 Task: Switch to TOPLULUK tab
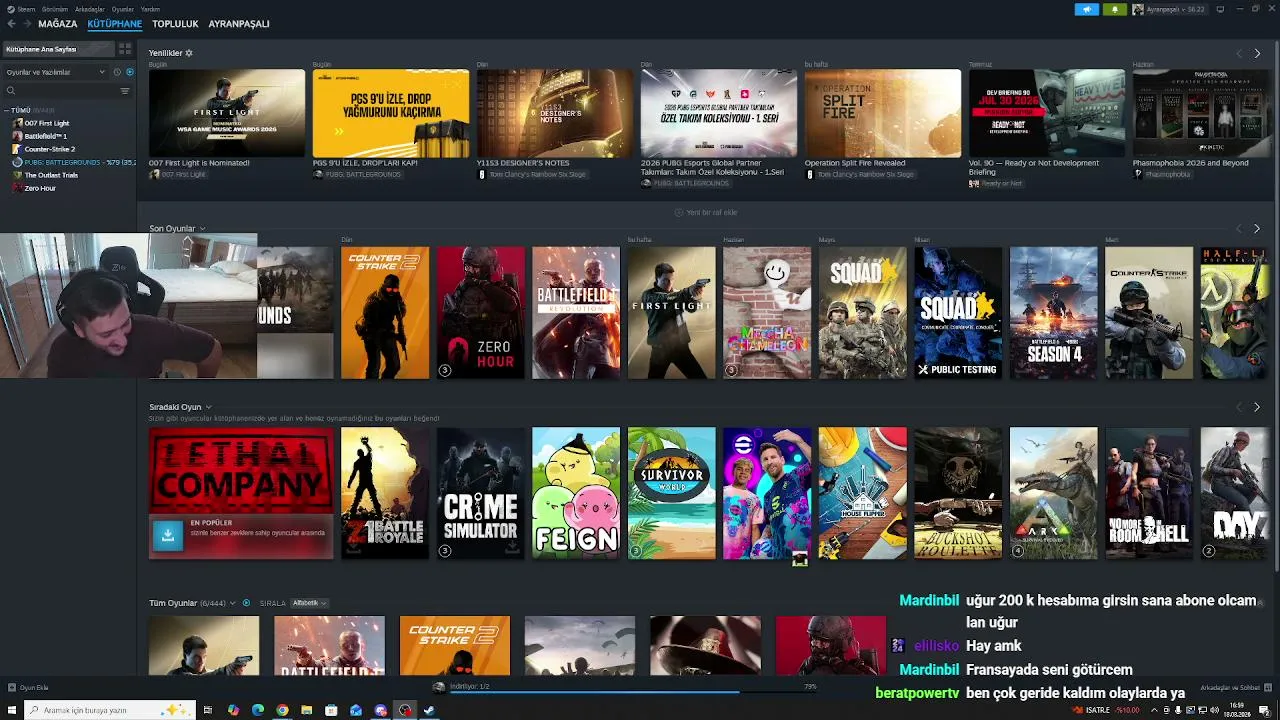(175, 24)
